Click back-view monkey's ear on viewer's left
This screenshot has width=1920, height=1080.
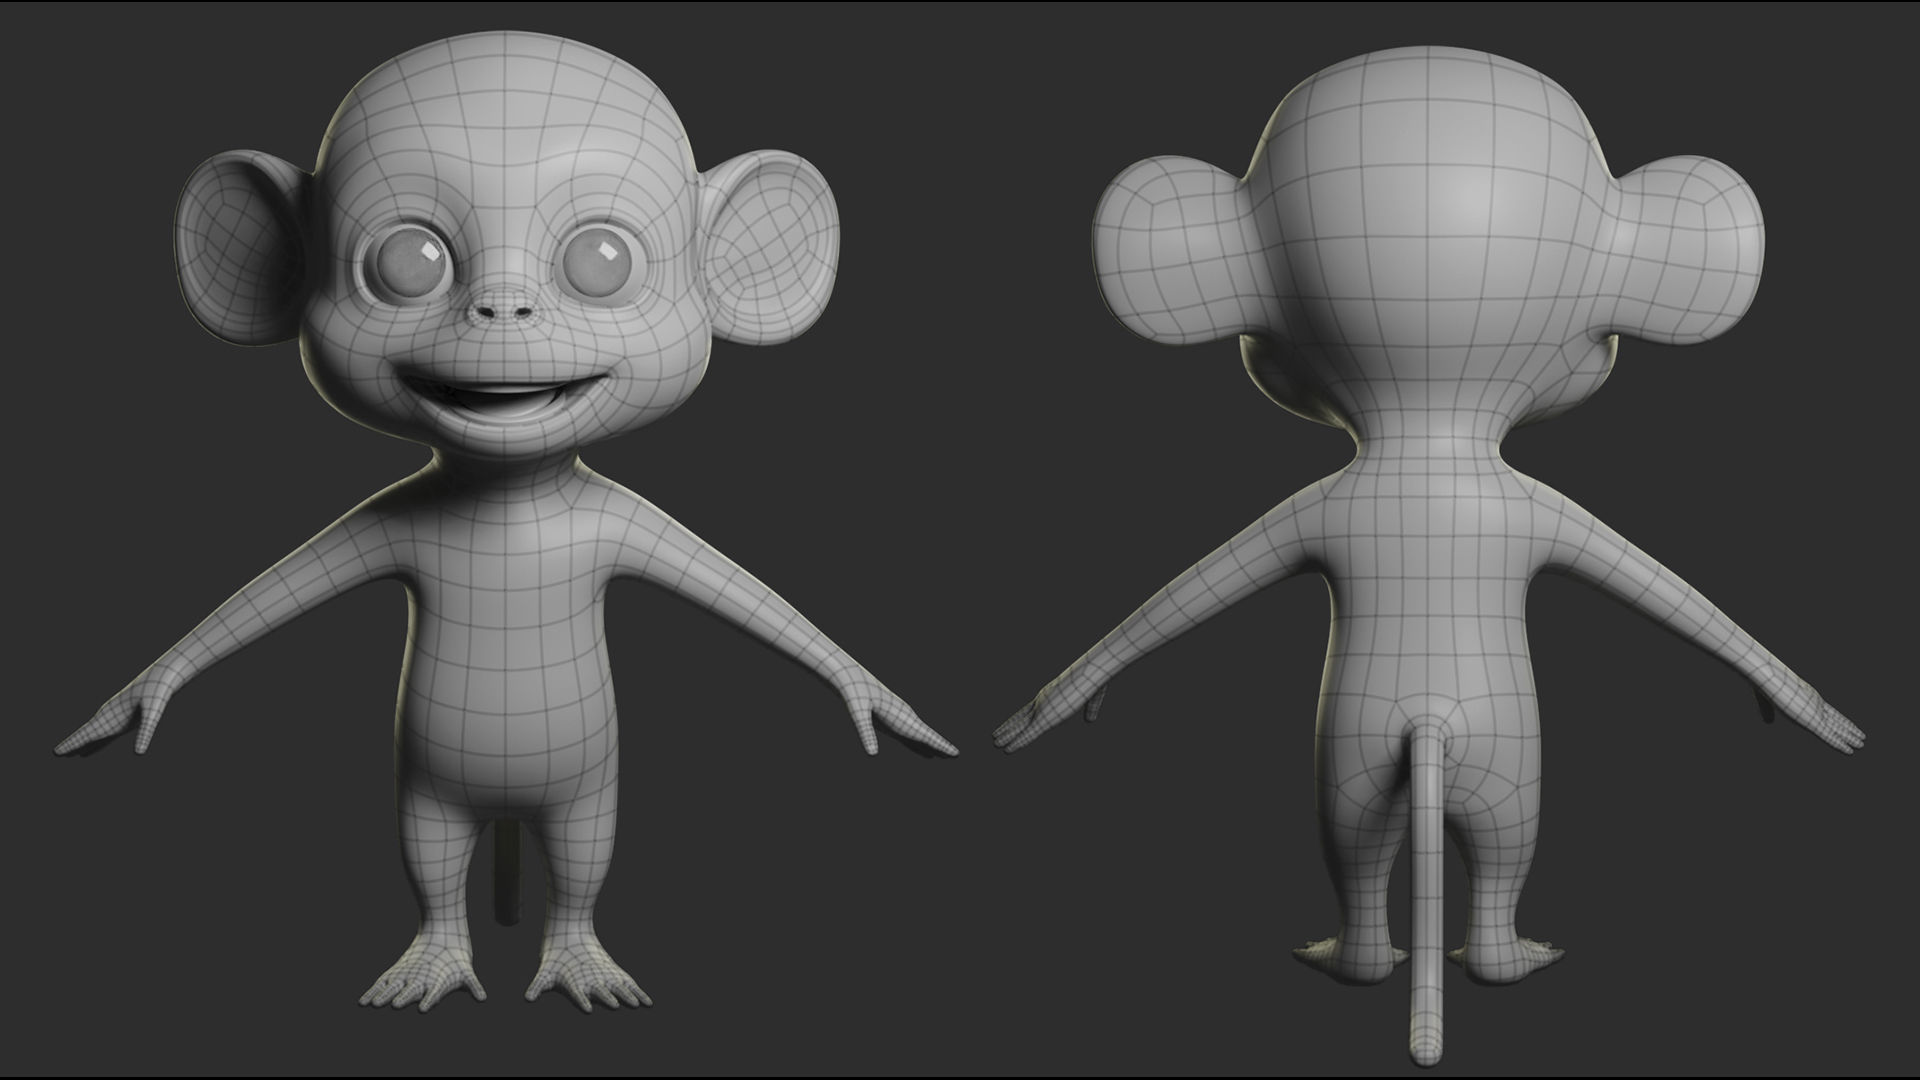1172,250
